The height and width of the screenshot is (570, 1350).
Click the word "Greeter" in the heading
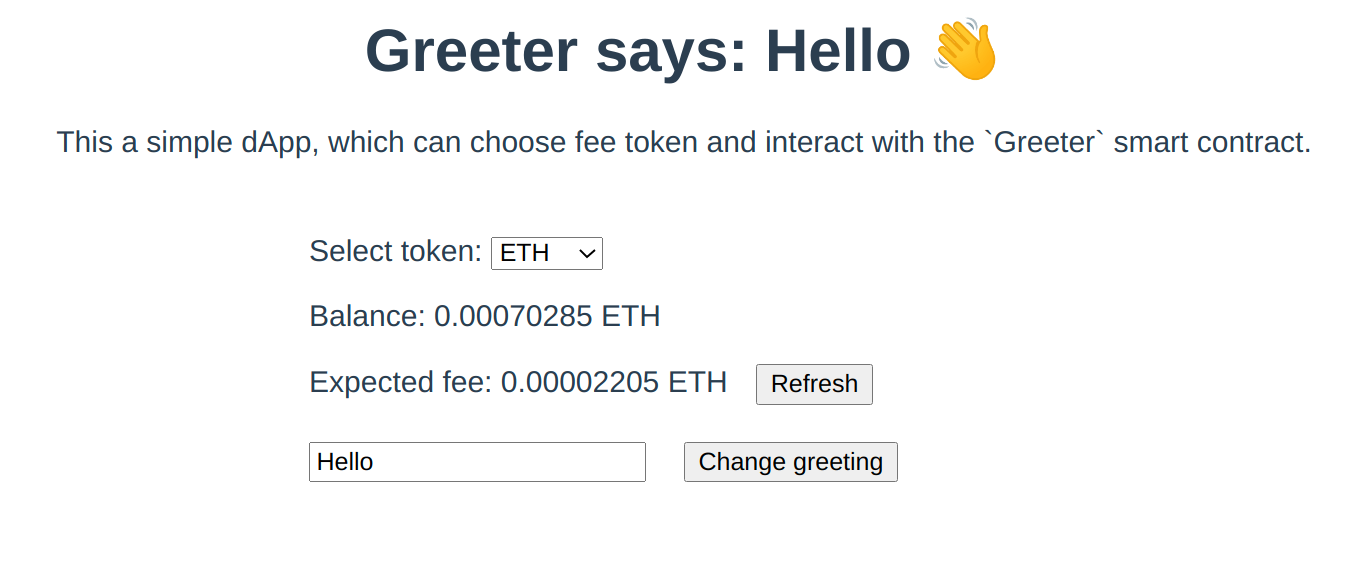471,52
